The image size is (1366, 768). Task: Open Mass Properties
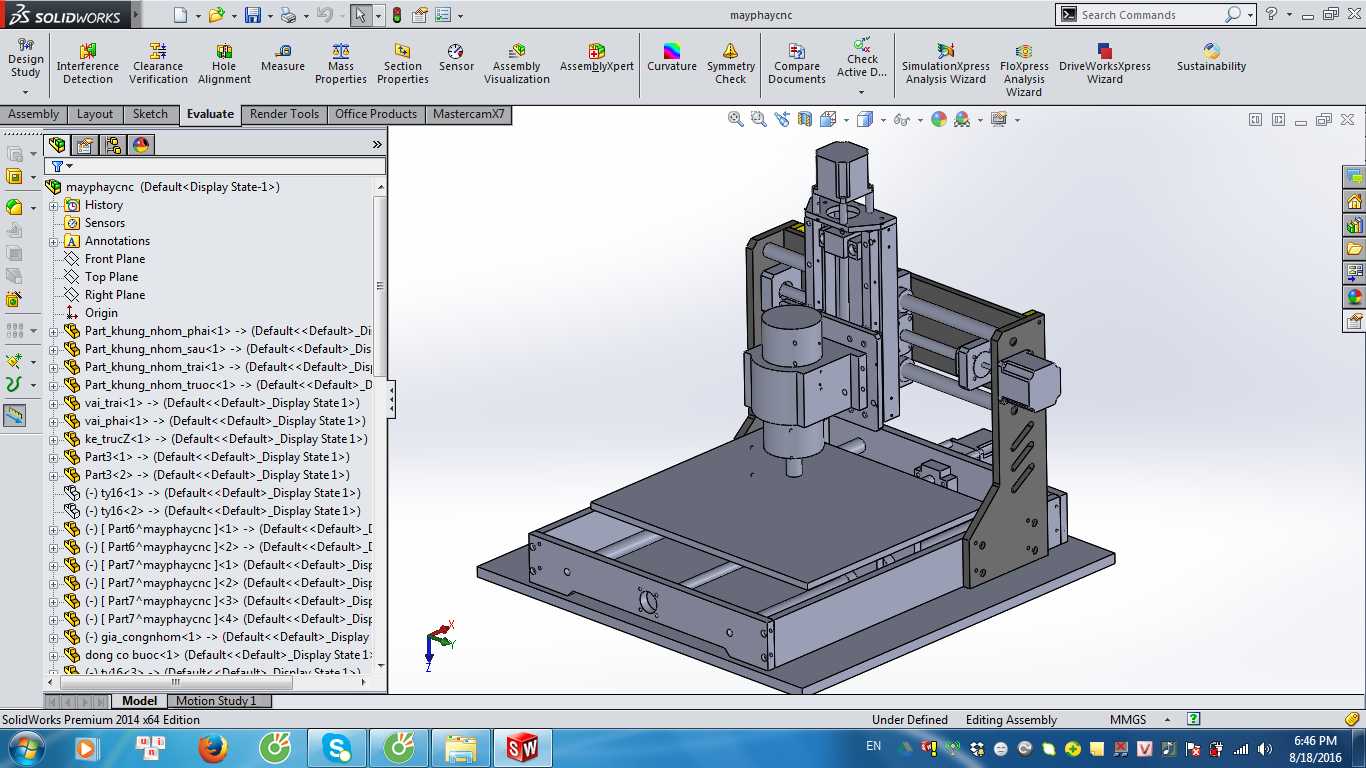pos(341,64)
